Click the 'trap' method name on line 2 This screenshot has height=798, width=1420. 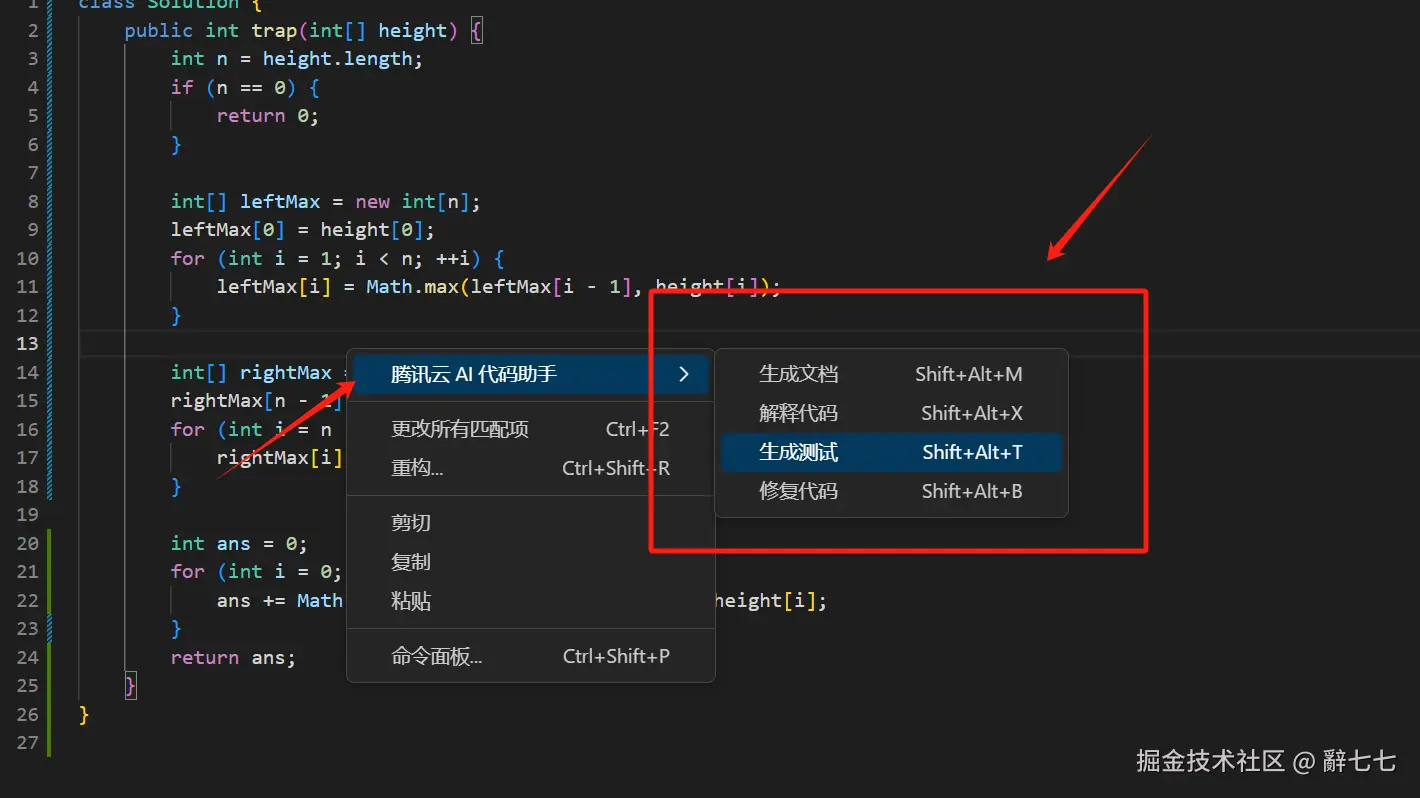[x=274, y=31]
